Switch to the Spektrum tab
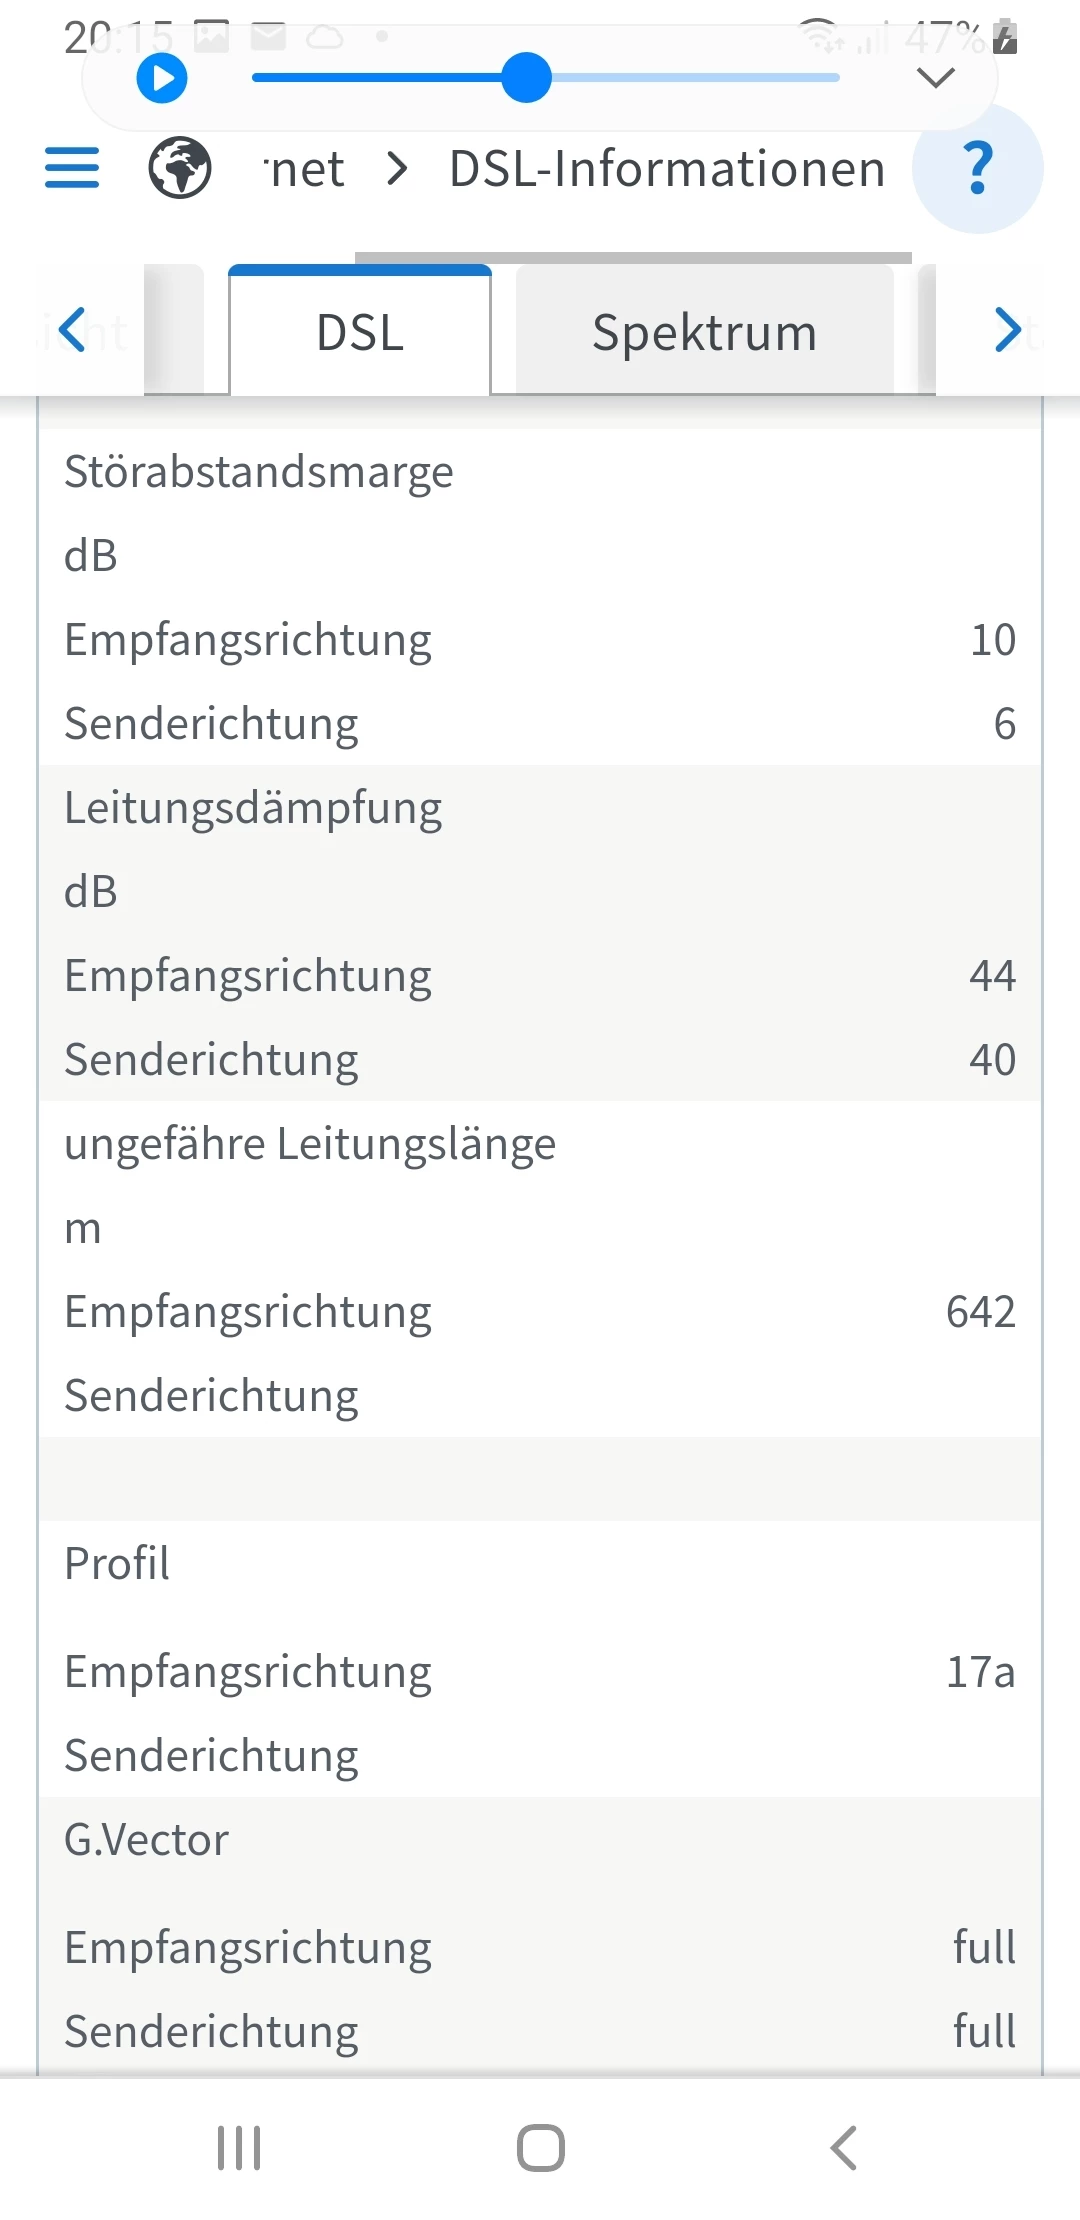1080x2220 pixels. (704, 332)
